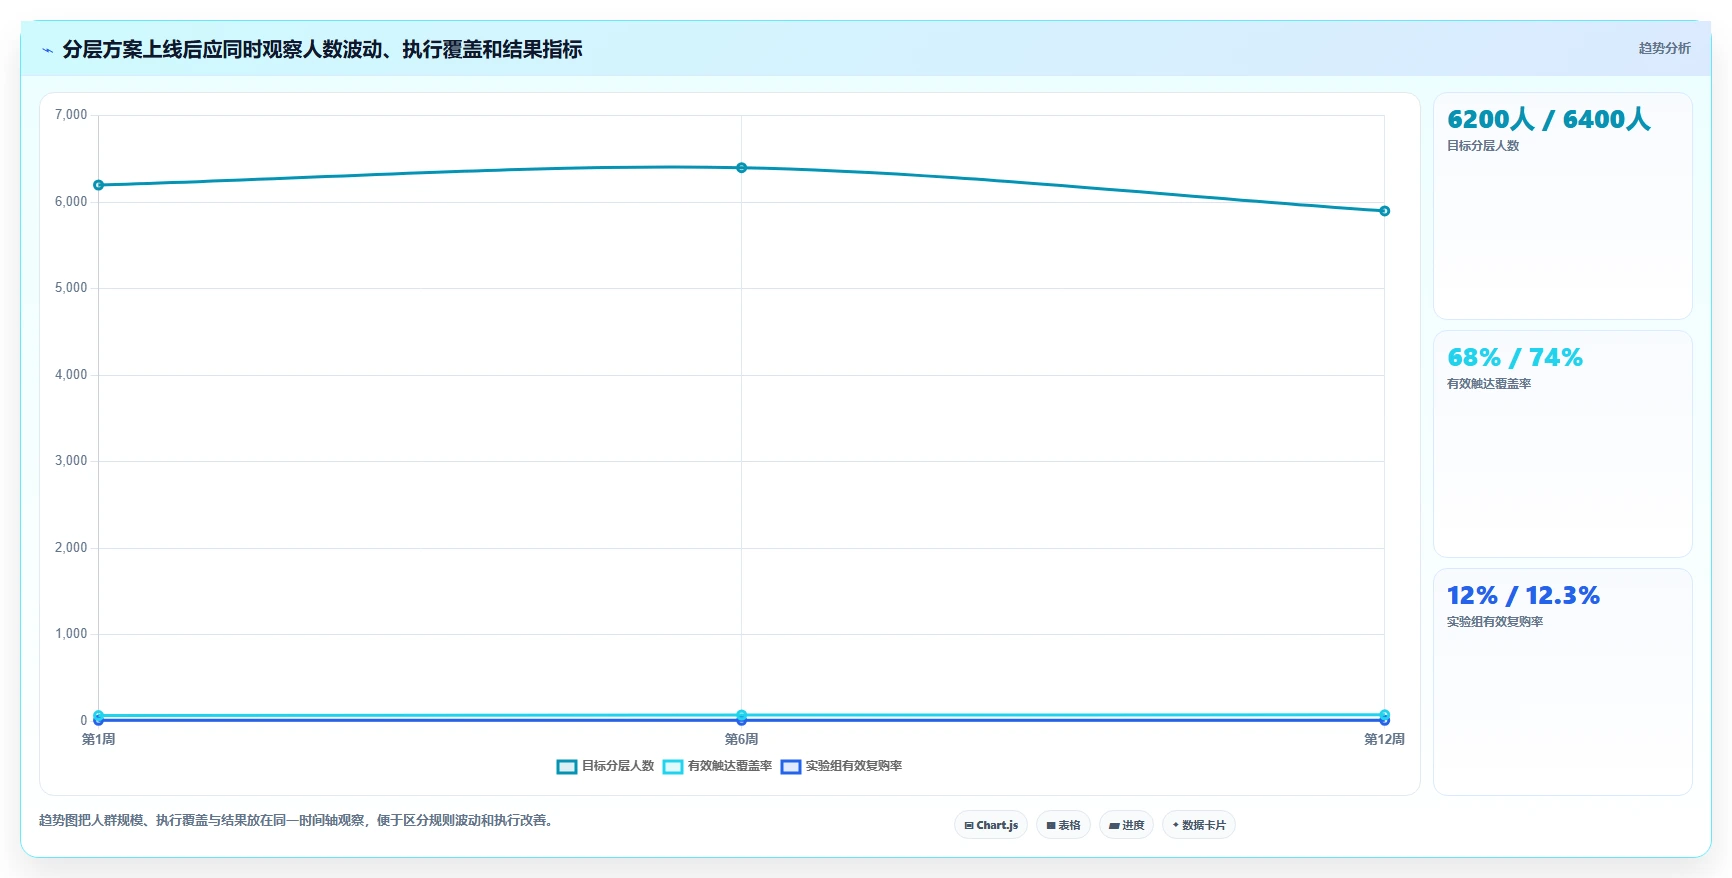Click the 4,000 y-axis label
Screen dimensions: 1732x878
pos(71,375)
